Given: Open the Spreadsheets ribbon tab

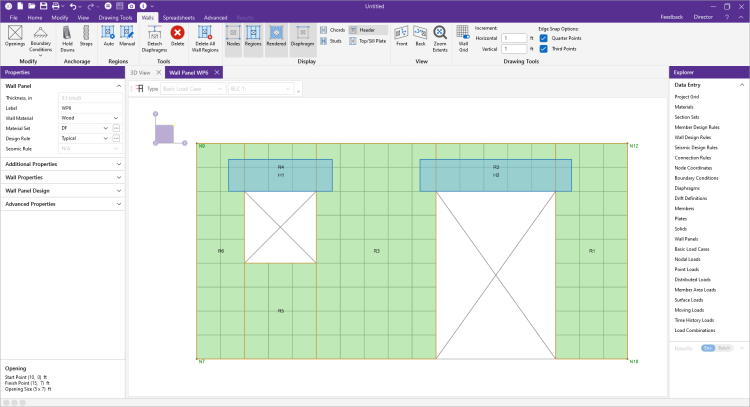Looking at the screenshot, I should (x=180, y=18).
